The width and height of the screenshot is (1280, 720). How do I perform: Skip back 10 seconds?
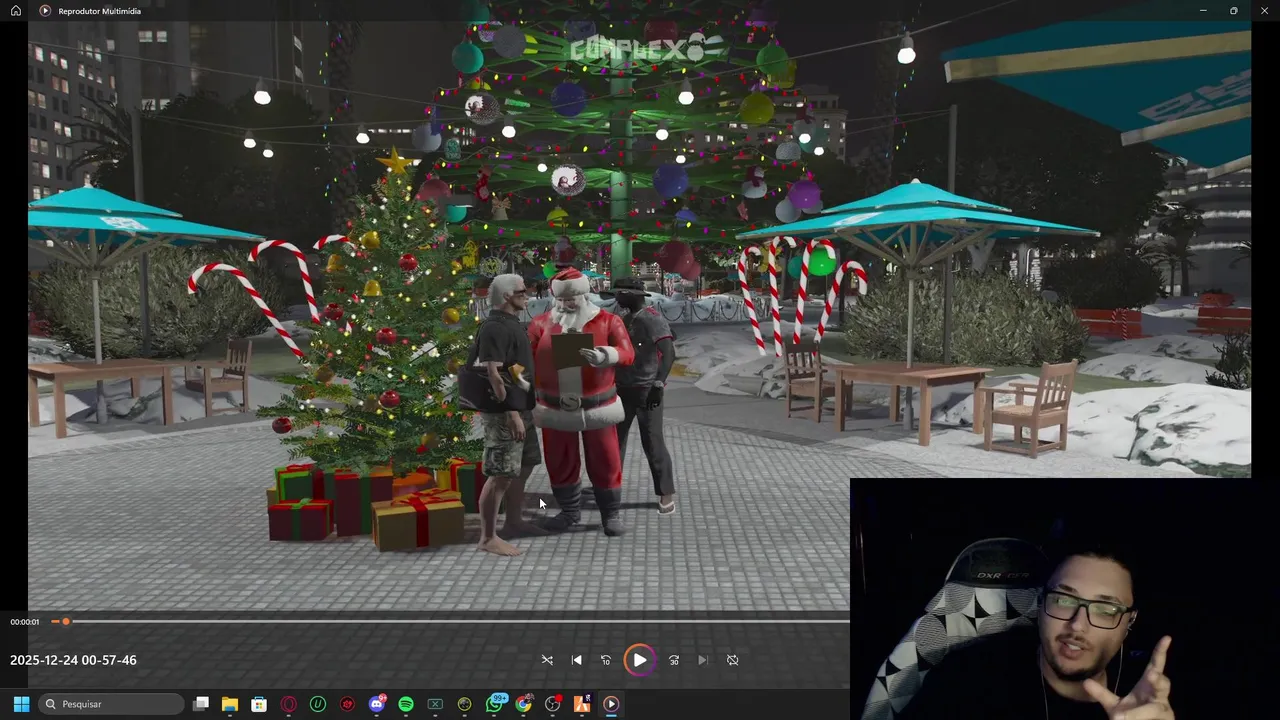click(606, 660)
